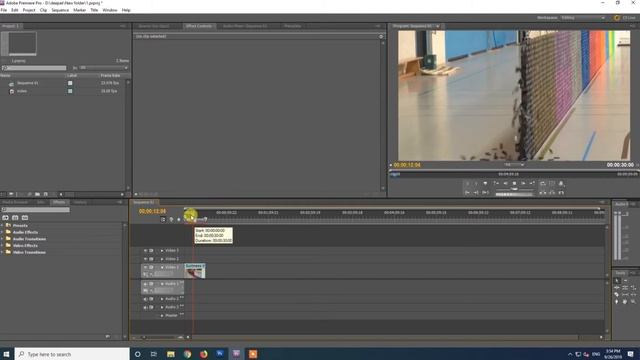Screen dimensions: 640x360
Task: Click the shuttle slider in Program monitor
Action: [x=514, y=189]
